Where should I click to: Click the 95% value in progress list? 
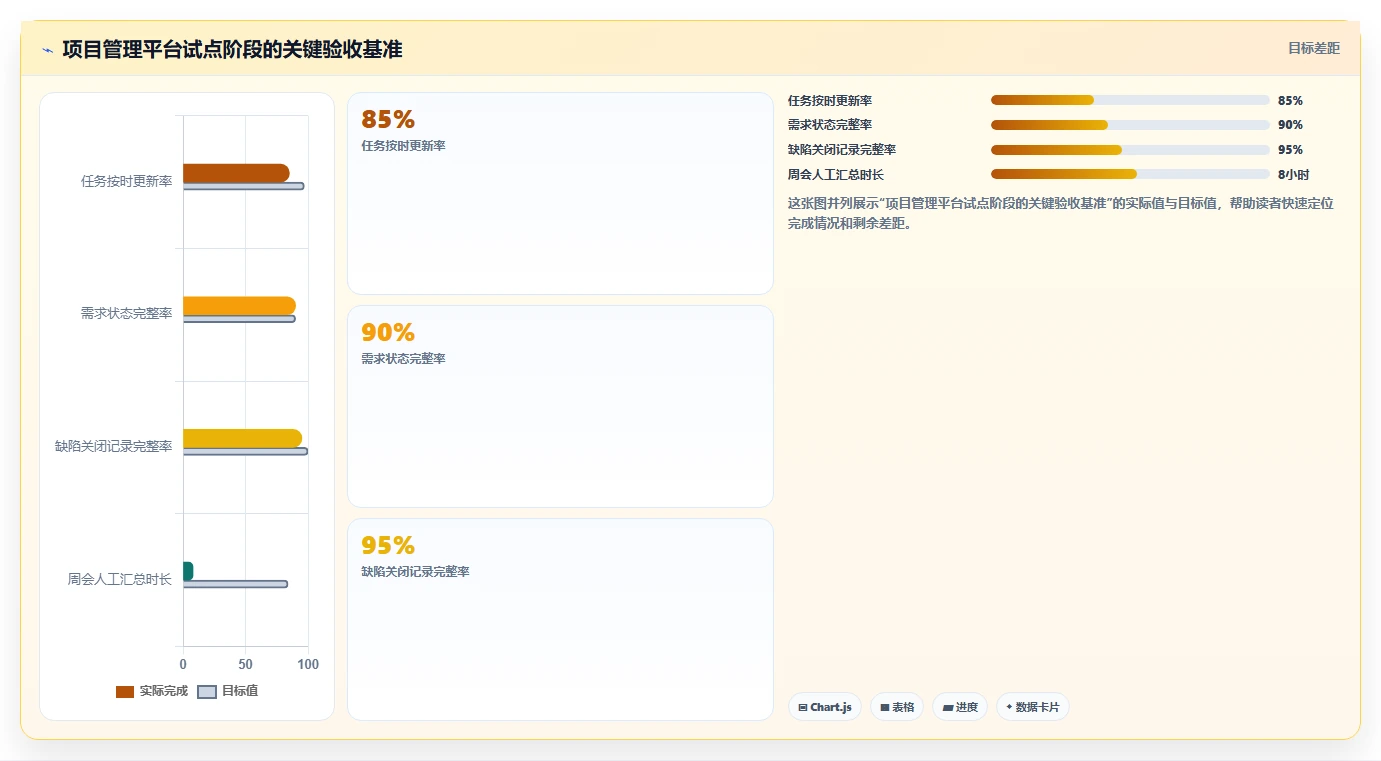pos(1290,150)
